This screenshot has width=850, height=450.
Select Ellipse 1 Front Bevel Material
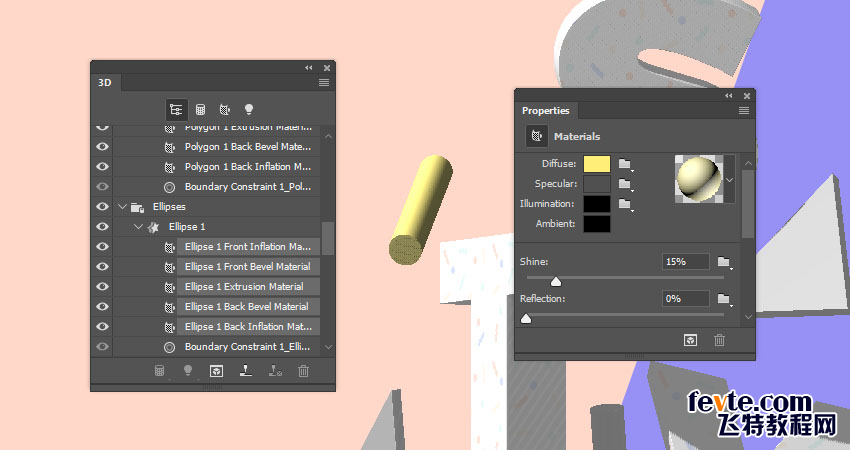click(248, 267)
